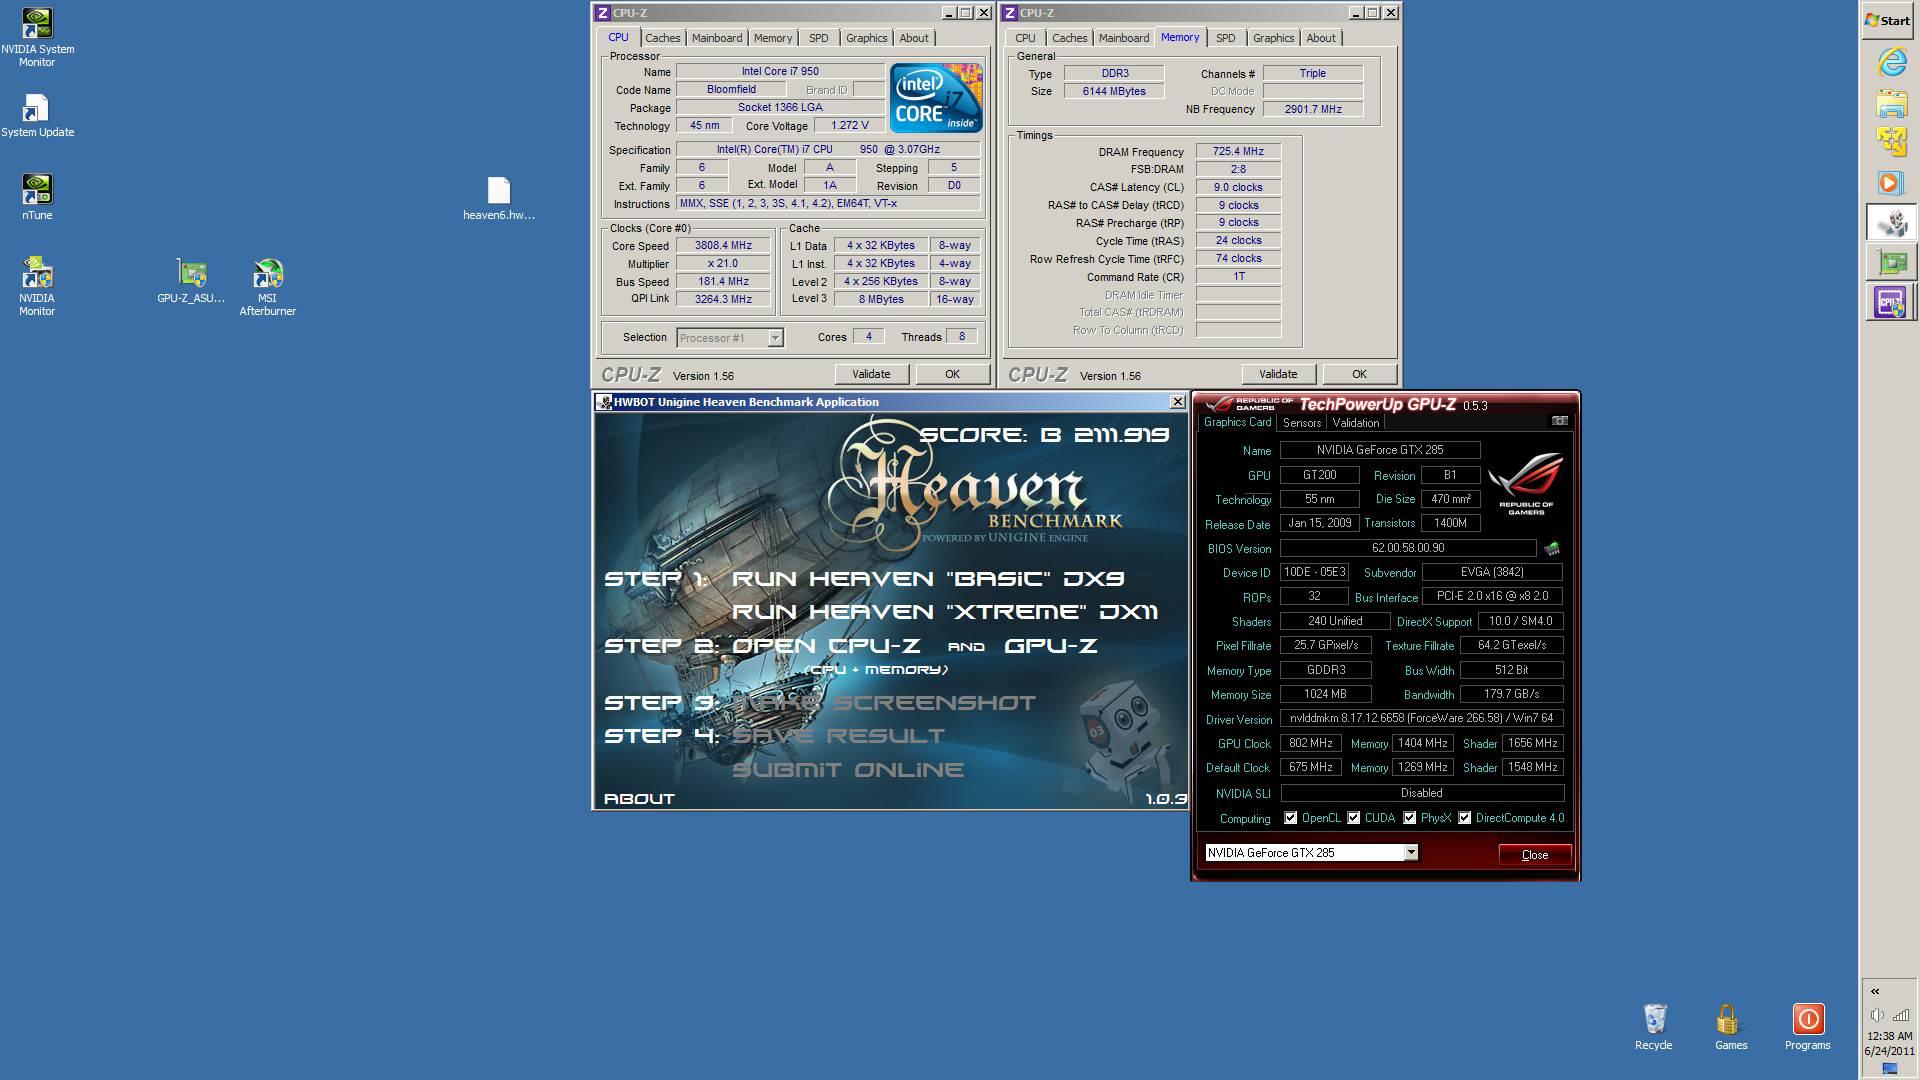Toggle CUDA checkbox in GPU-Z

pyautogui.click(x=1353, y=818)
